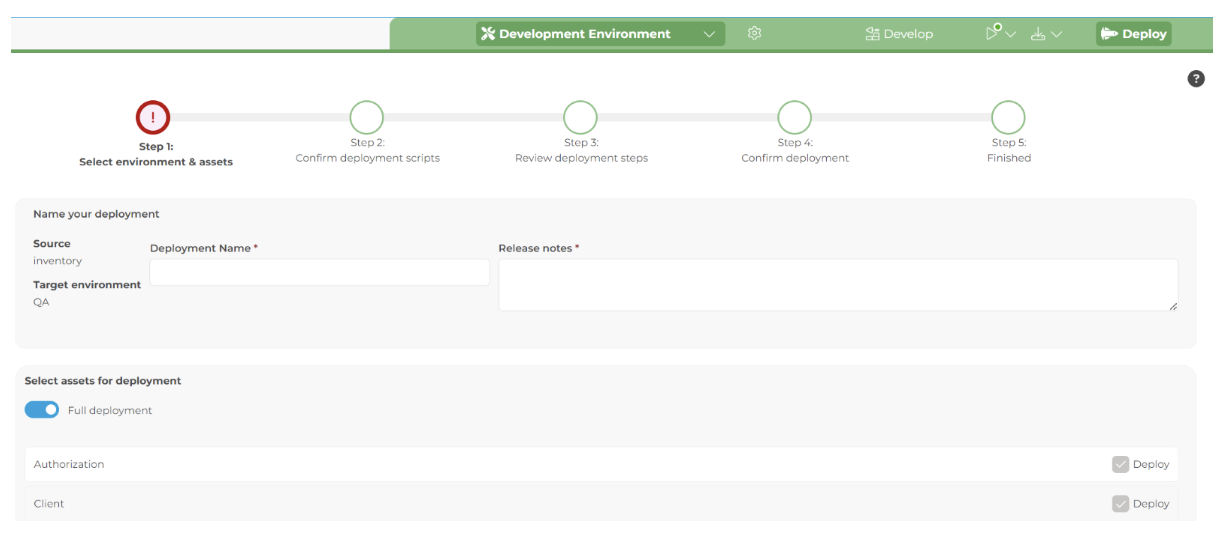Image resolution: width=1222 pixels, height=544 pixels.
Task: Disable the Full deployment toggle
Action: click(42, 410)
